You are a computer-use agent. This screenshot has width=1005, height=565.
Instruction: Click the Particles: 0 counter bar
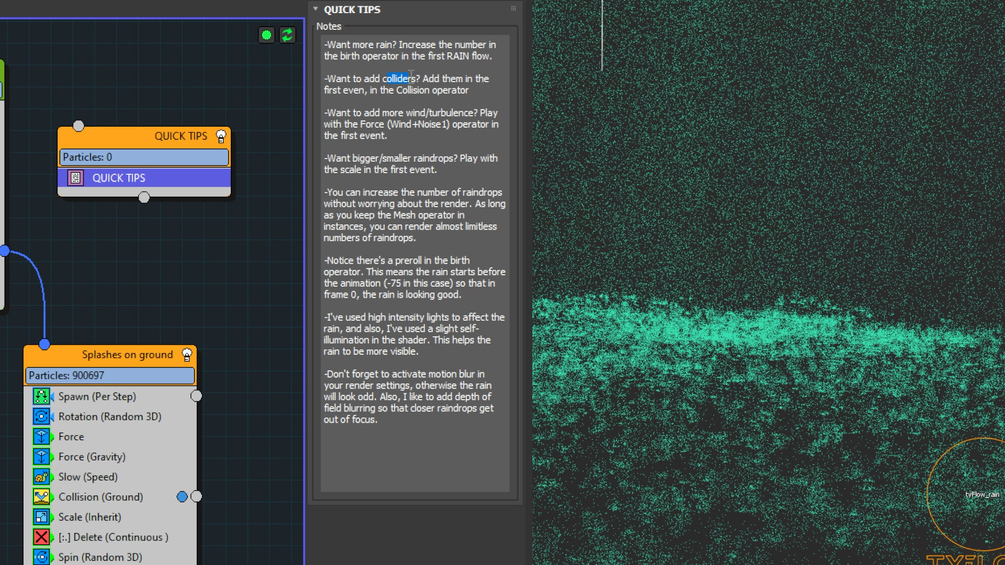[x=144, y=157]
